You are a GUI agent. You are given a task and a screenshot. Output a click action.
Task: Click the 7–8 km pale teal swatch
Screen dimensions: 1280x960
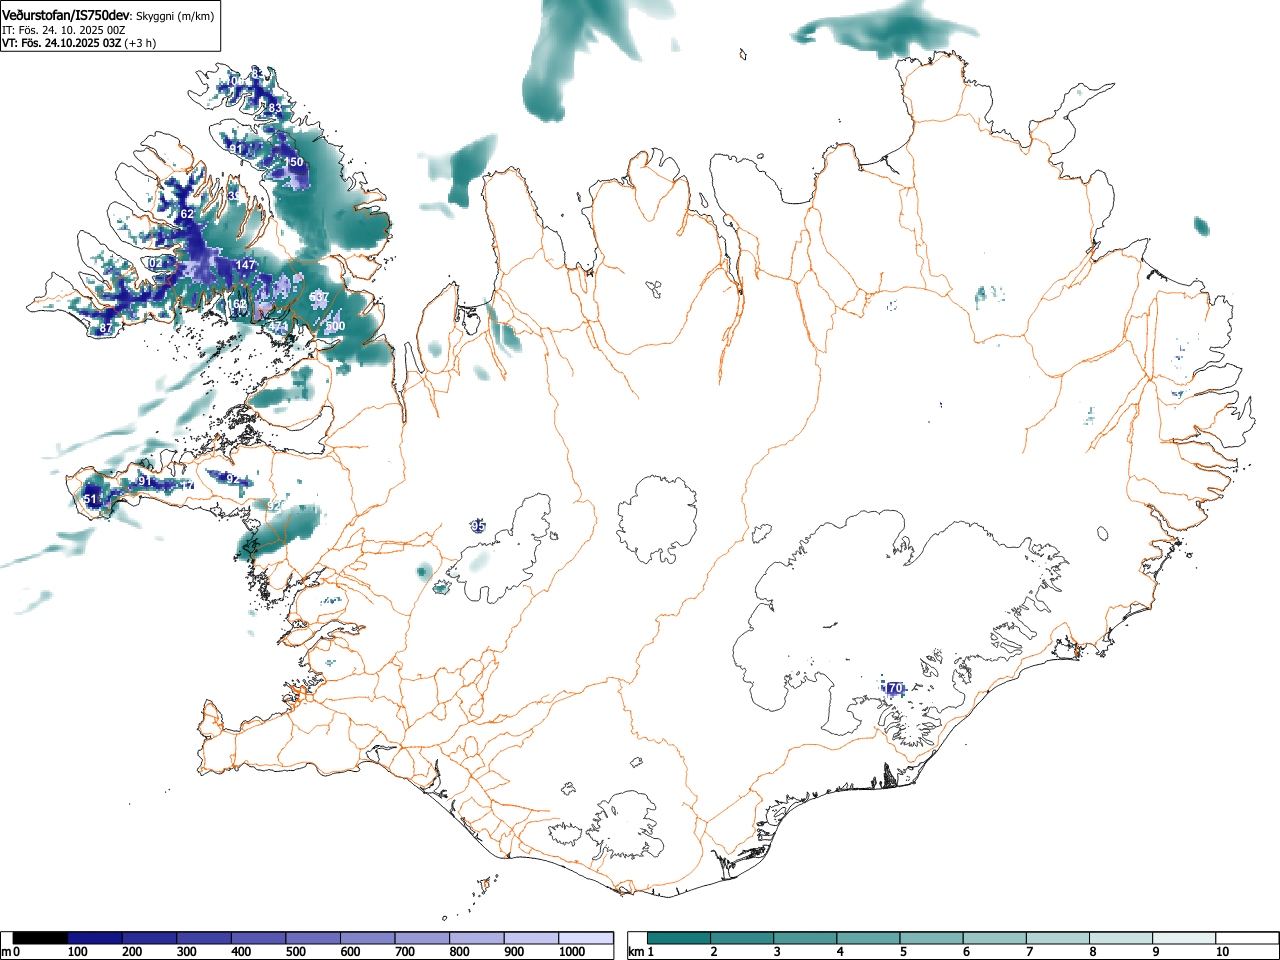1057,938
